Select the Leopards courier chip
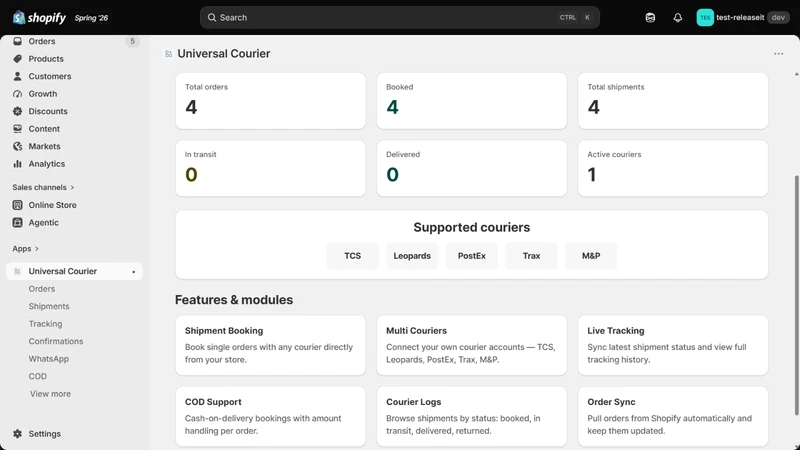The height and width of the screenshot is (450, 800). [x=412, y=256]
